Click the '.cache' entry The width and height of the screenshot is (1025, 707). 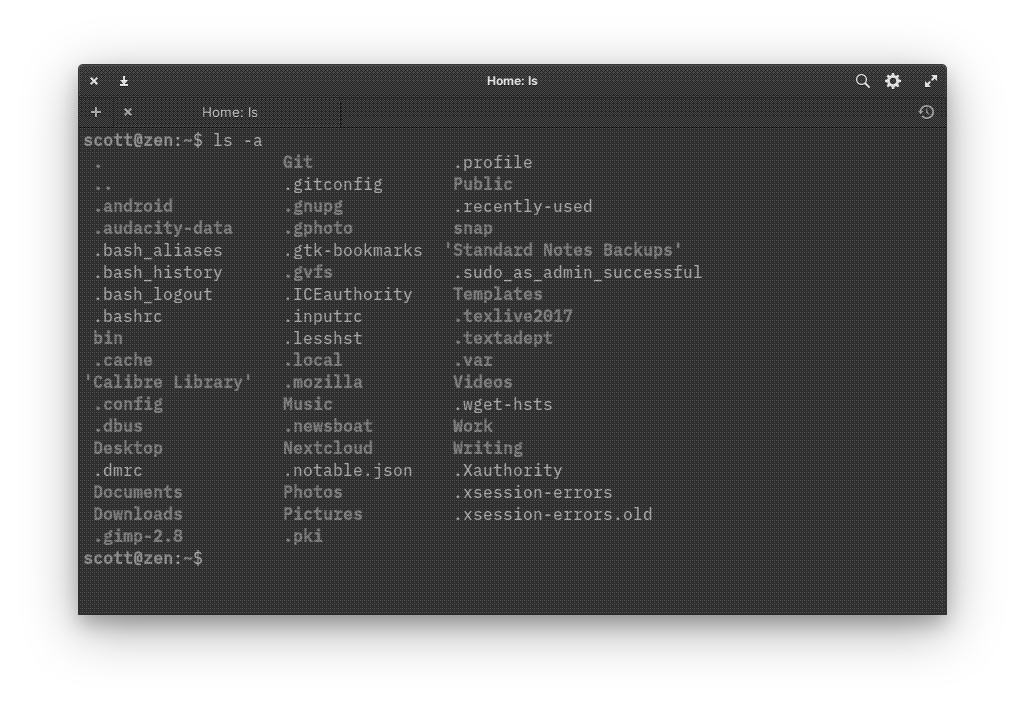click(x=124, y=360)
